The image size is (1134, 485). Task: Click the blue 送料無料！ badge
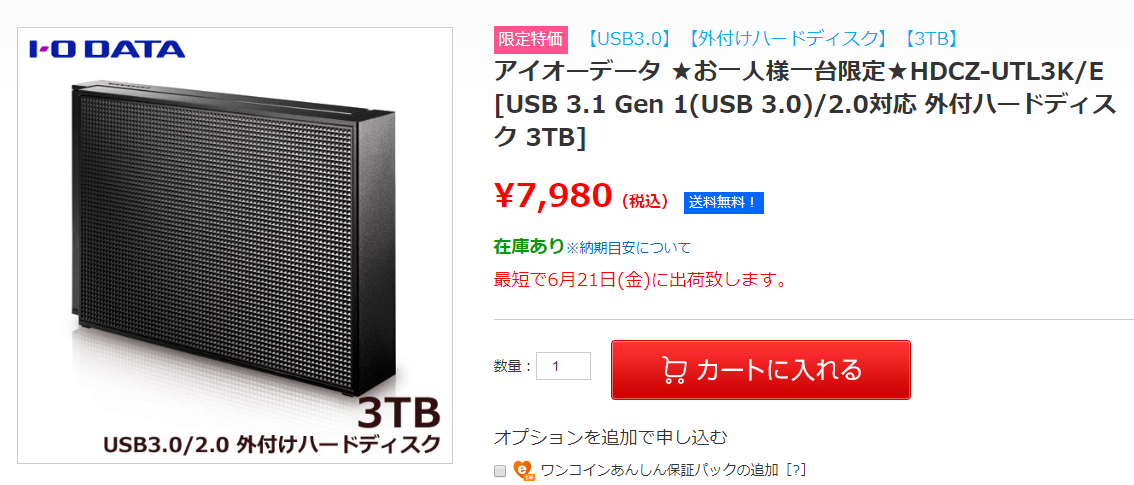tap(724, 203)
